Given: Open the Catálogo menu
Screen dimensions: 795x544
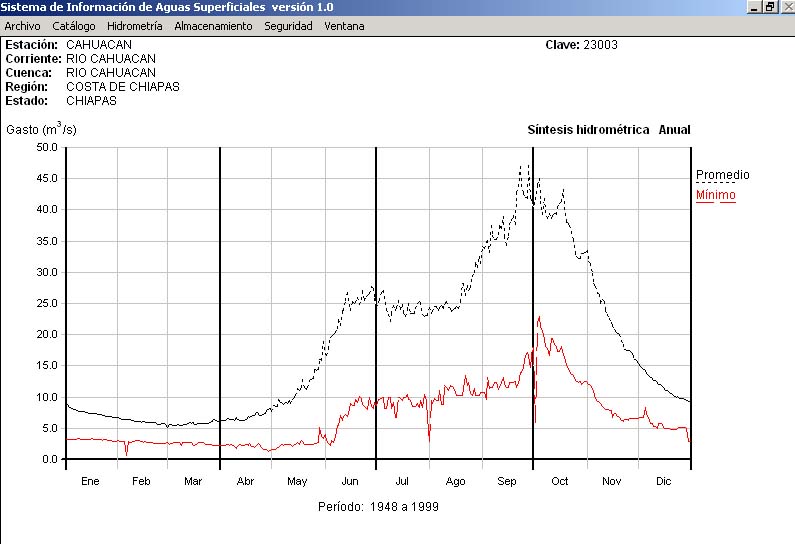Looking at the screenshot, I should (73, 26).
